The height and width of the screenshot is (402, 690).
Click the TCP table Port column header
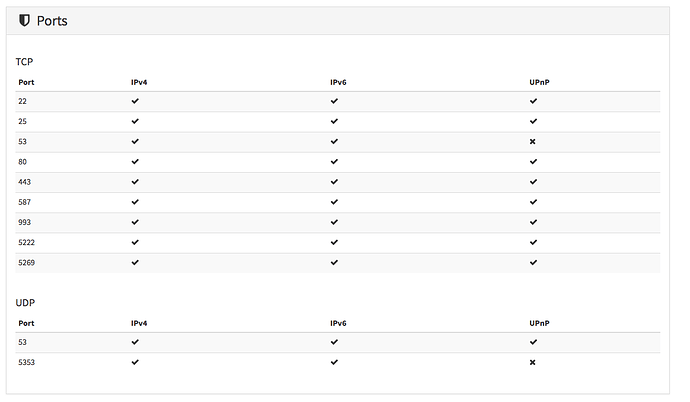(26, 82)
